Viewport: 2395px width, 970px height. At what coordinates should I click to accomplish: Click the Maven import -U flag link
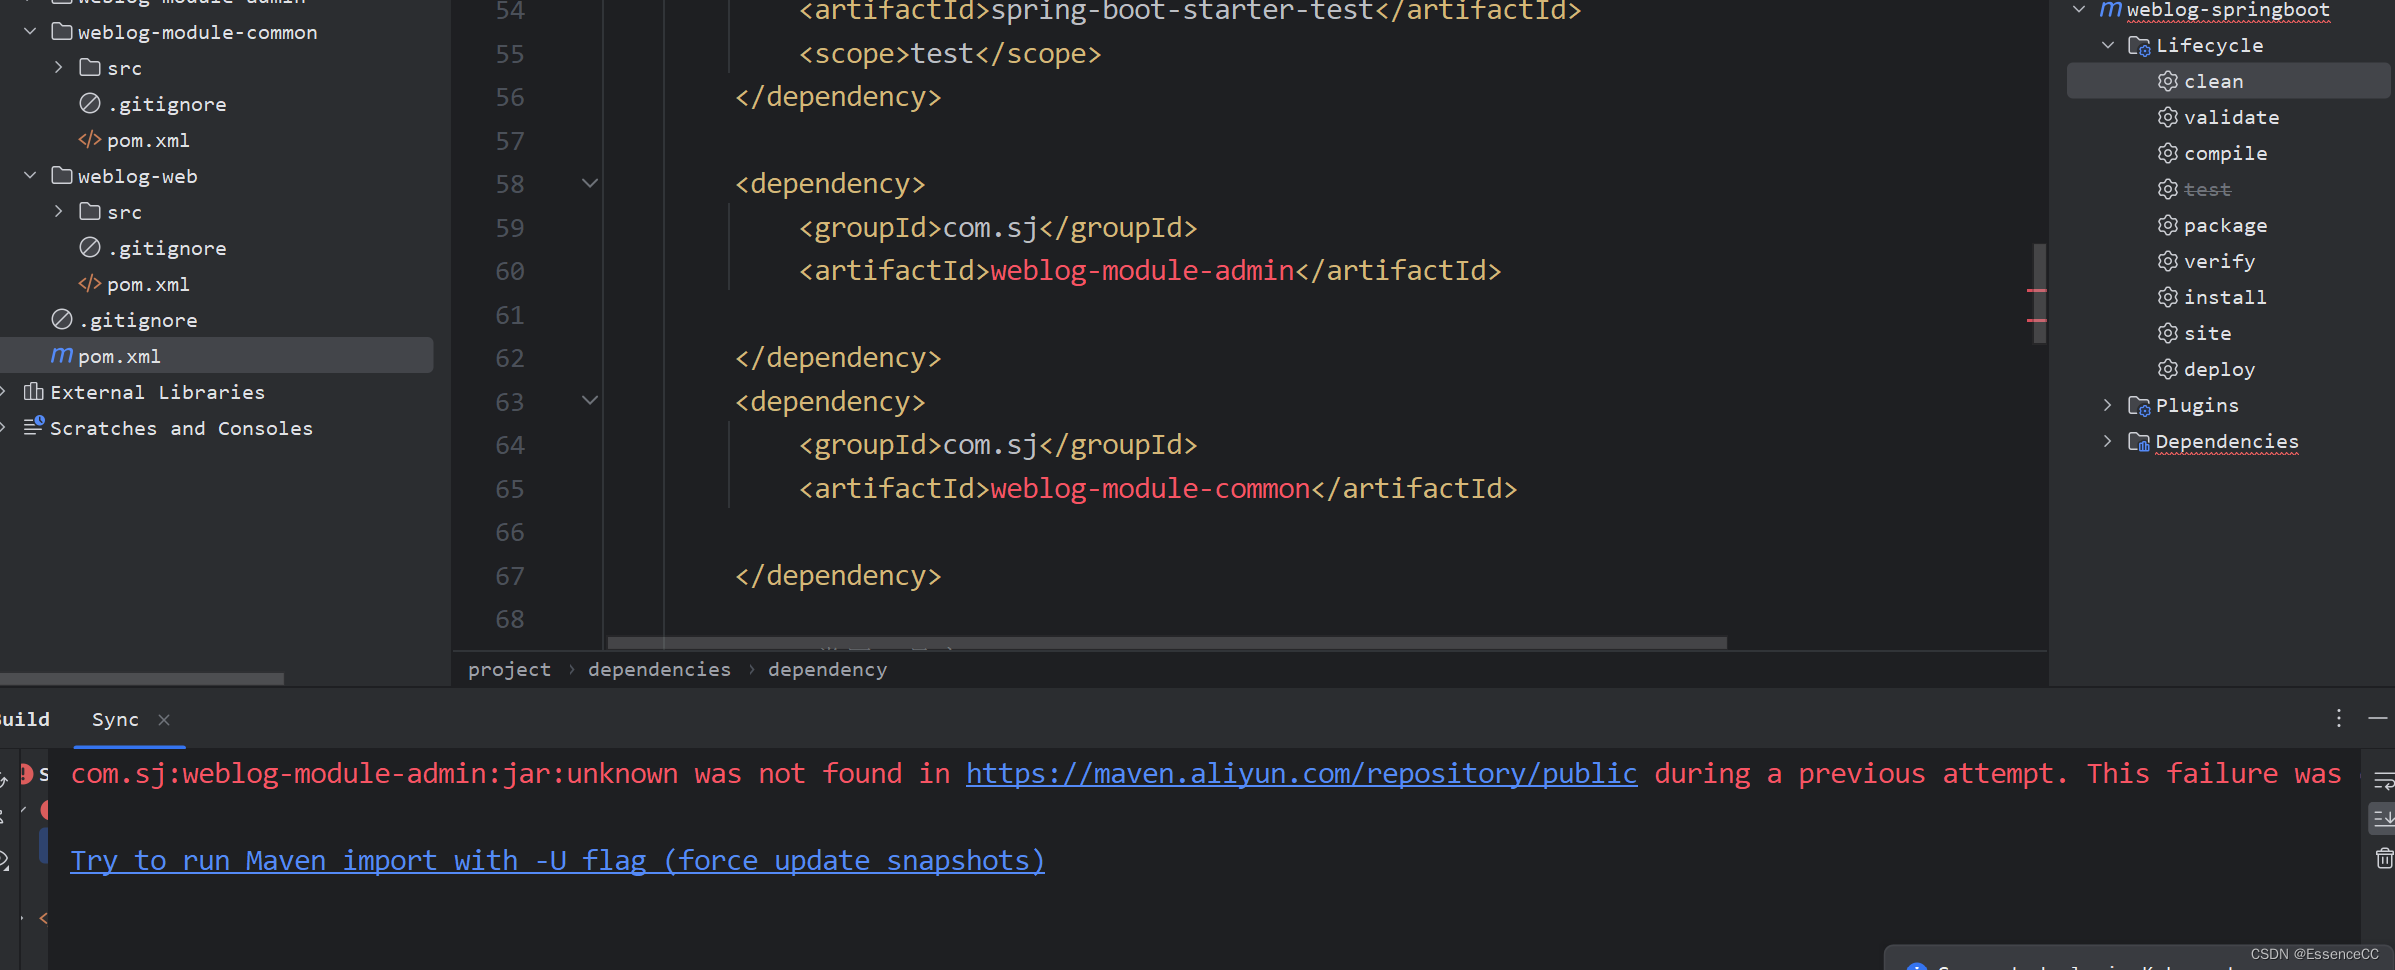click(x=556, y=860)
